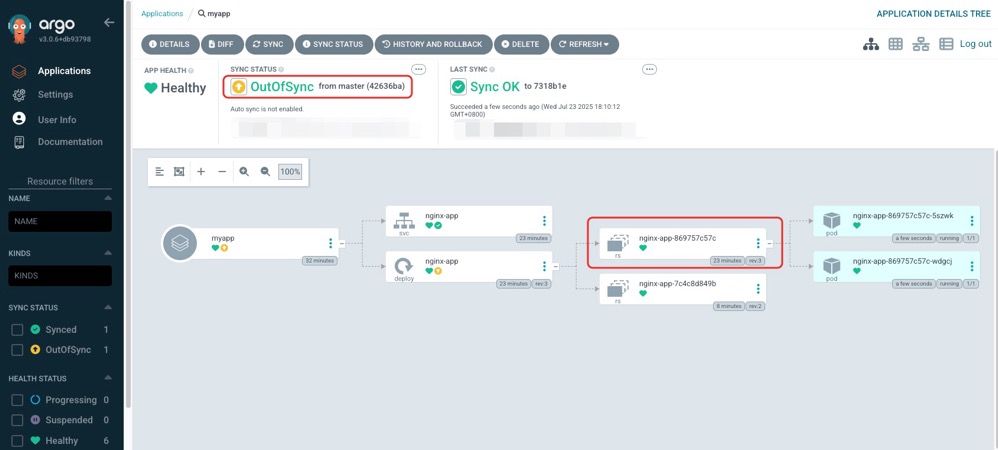Toggle the Healthy health status checkbox
Image resolution: width=998 pixels, height=450 pixels.
pos(17,440)
